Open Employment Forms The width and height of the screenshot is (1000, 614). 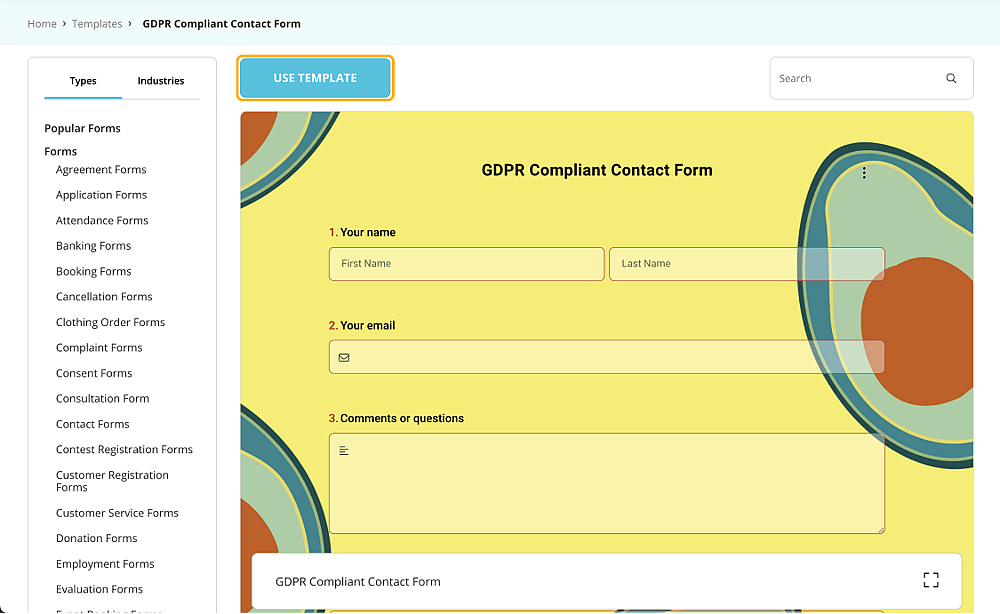[105, 564]
